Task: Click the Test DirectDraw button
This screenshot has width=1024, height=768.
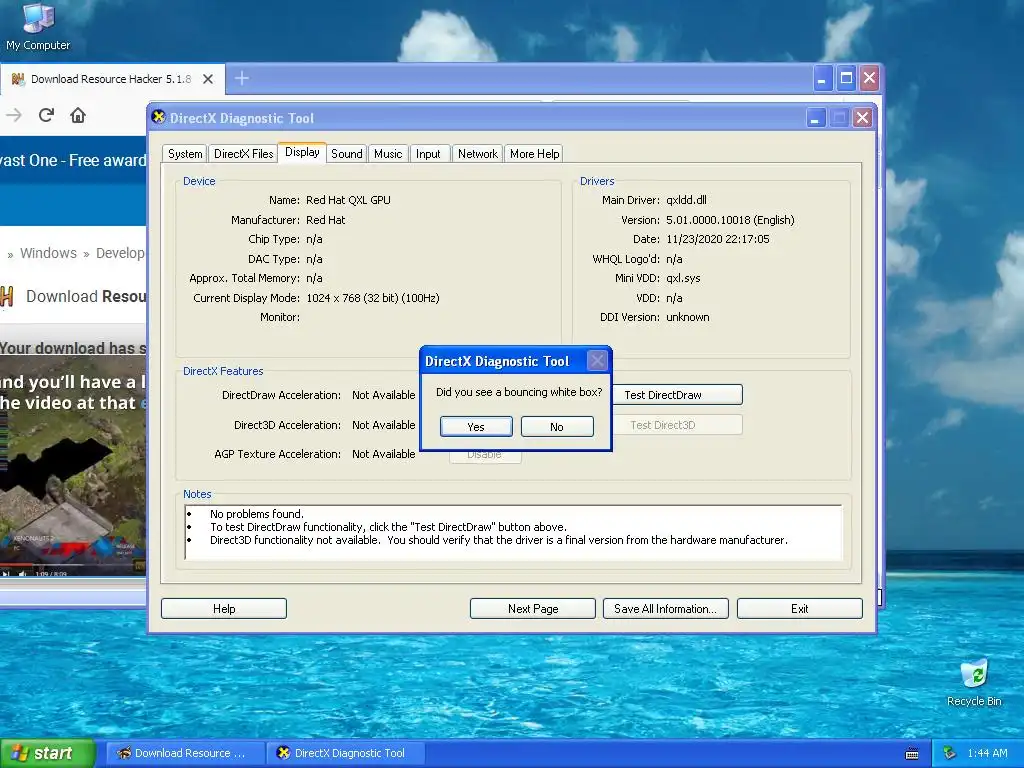Action: click(x=677, y=394)
